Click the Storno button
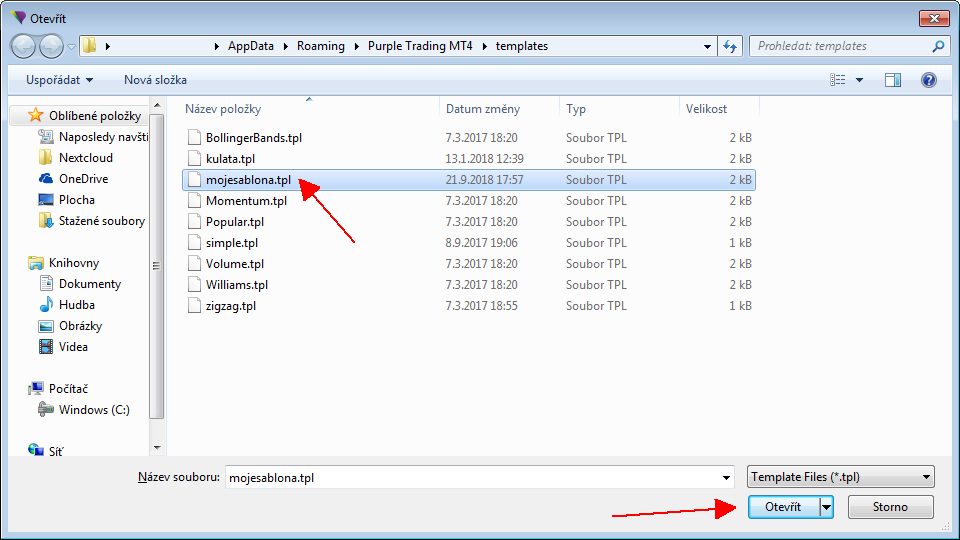The image size is (960, 540). tap(890, 507)
